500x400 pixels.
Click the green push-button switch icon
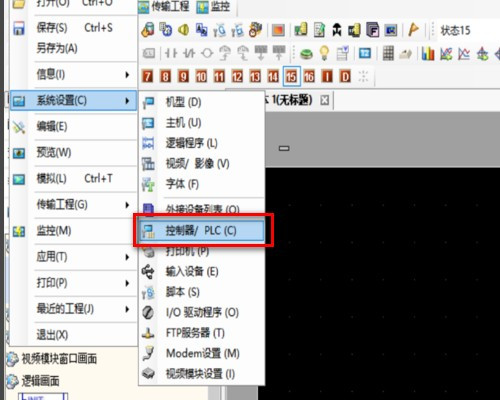click(306, 54)
